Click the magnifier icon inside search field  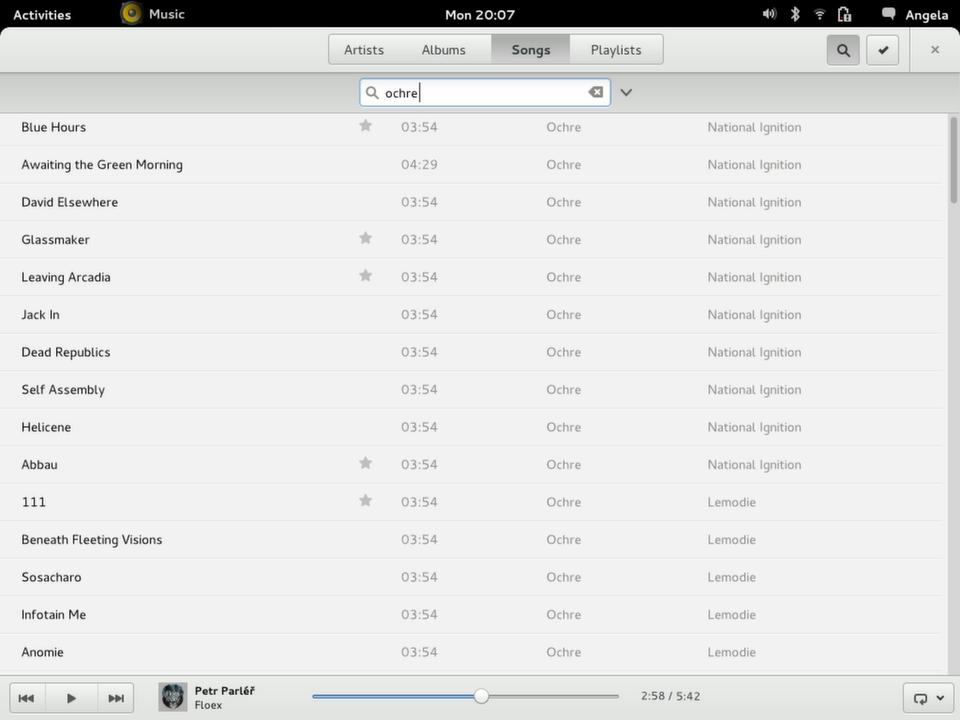pos(372,92)
